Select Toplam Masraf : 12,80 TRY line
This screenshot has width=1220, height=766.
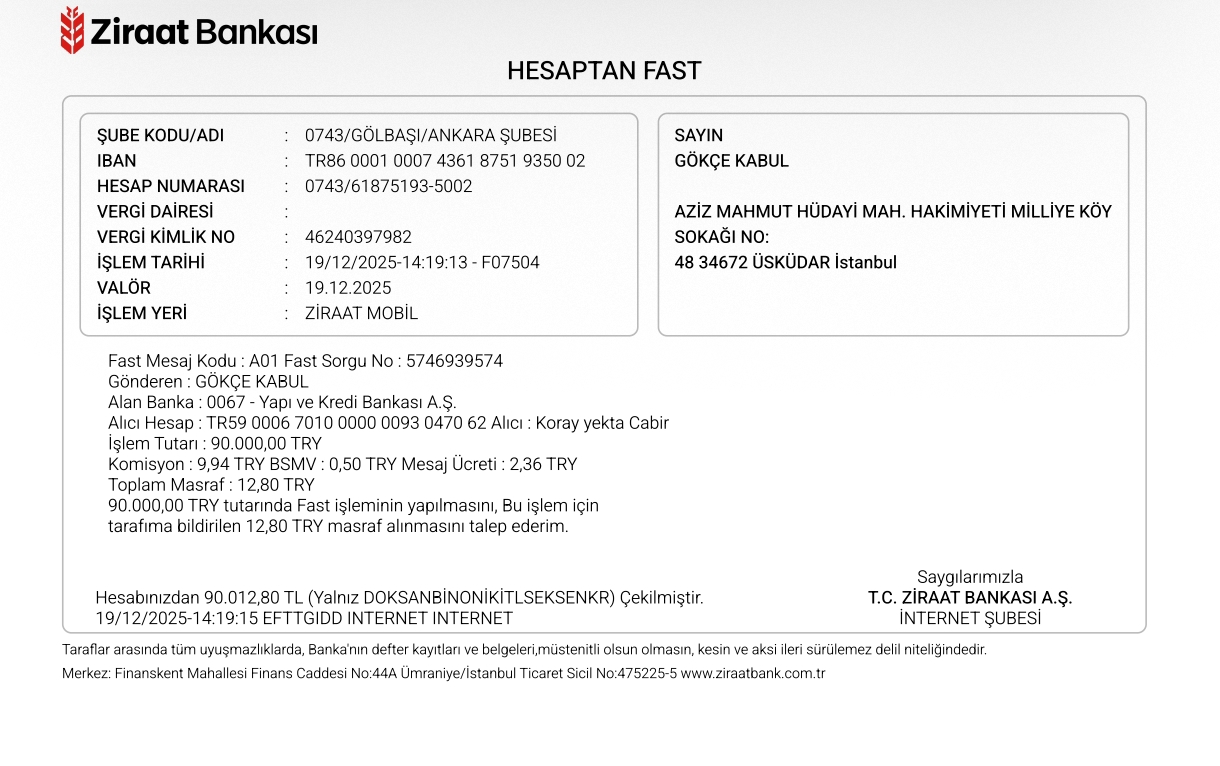[x=211, y=485]
